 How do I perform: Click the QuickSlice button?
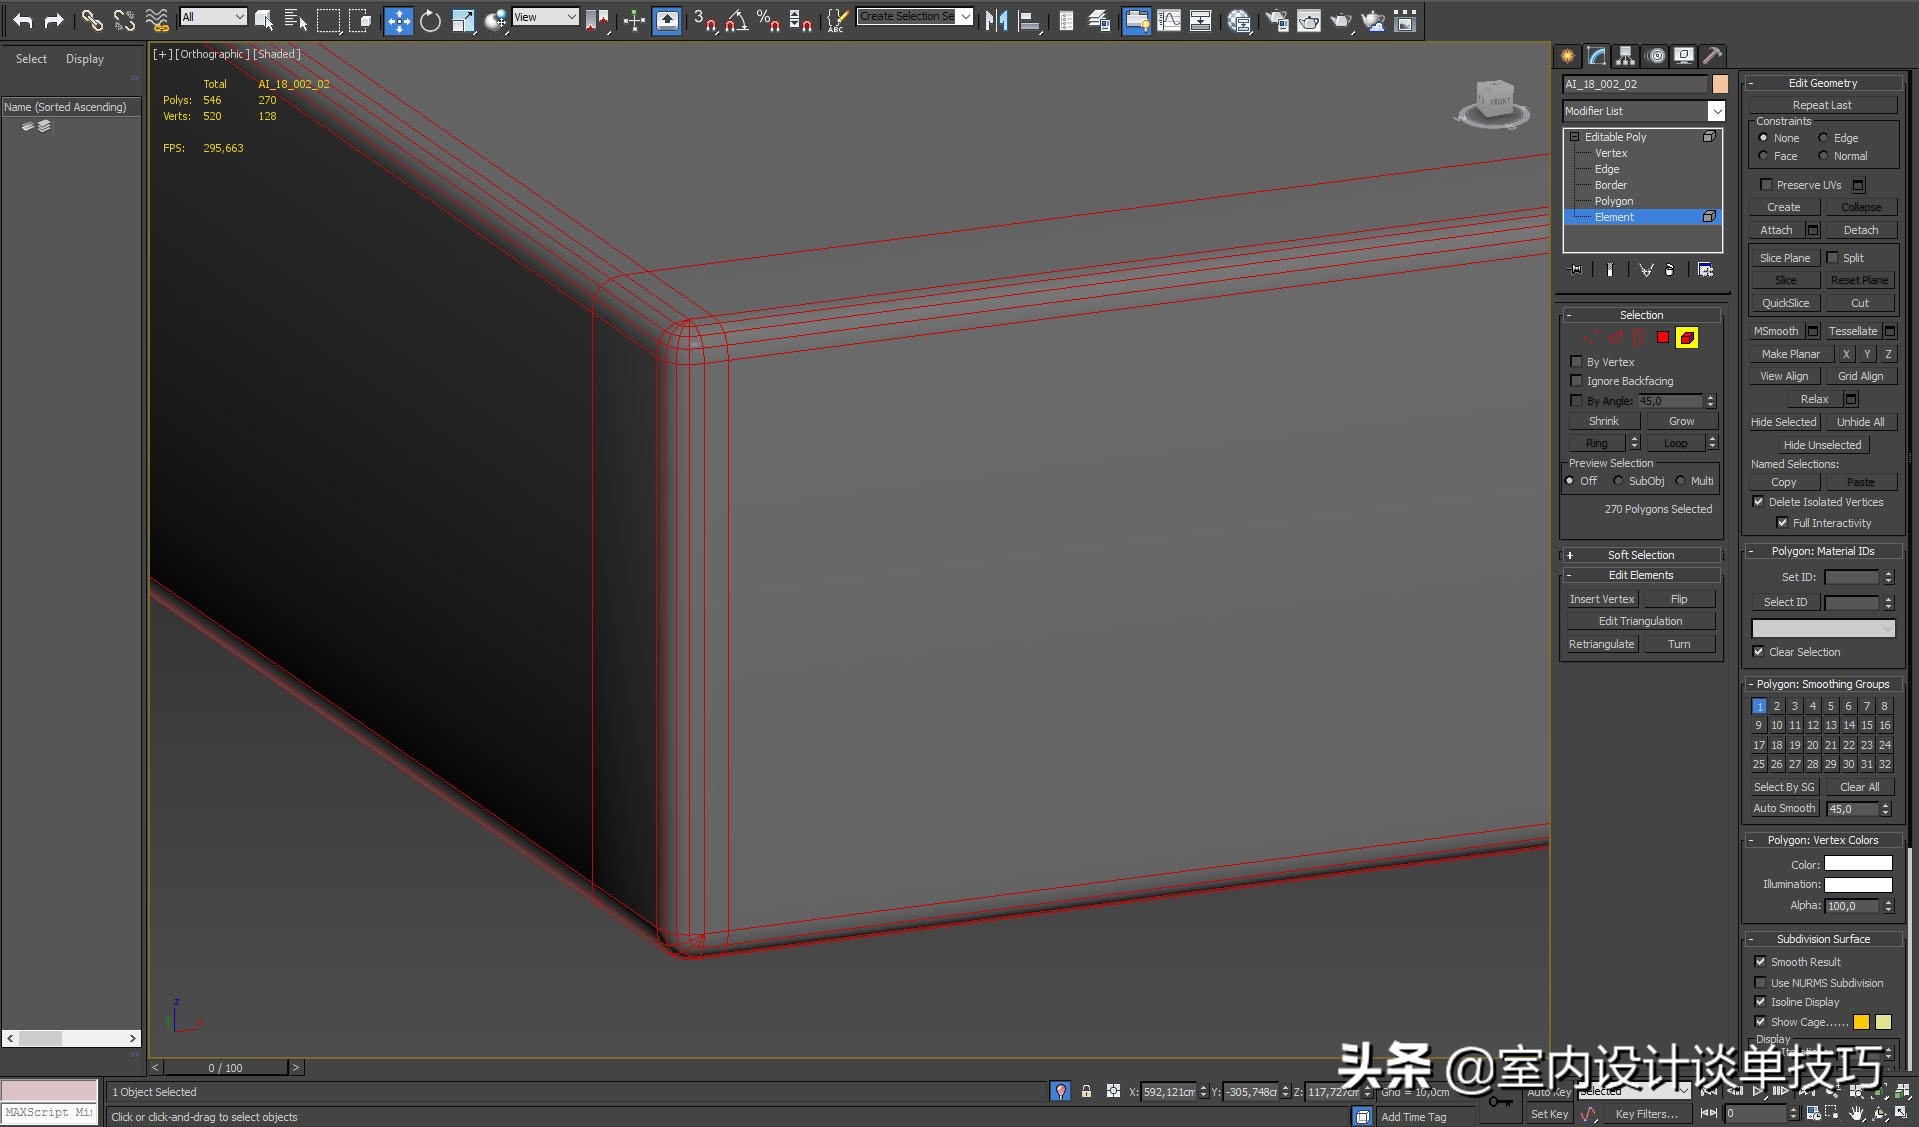click(x=1784, y=303)
